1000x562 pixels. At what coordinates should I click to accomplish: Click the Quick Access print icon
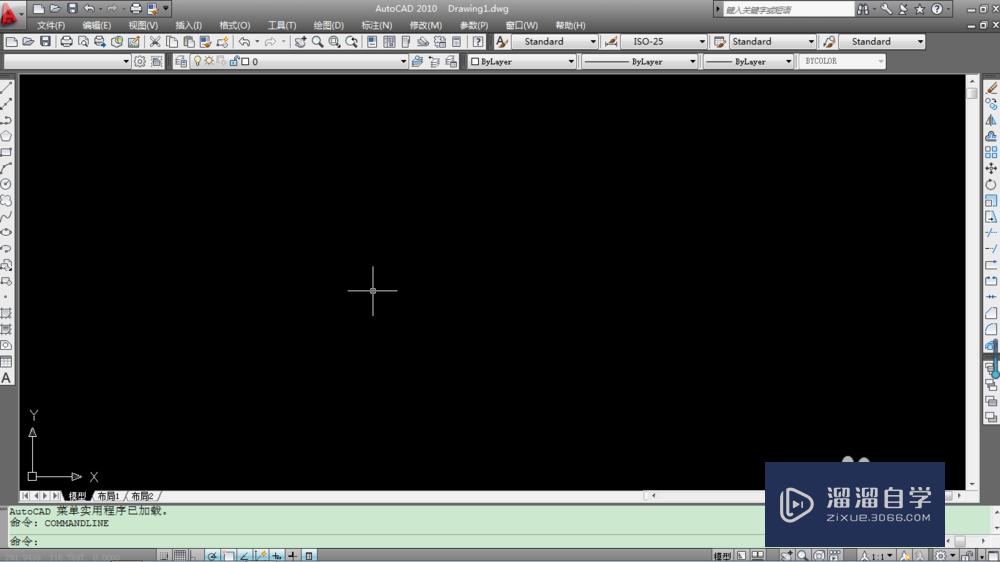[x=135, y=9]
